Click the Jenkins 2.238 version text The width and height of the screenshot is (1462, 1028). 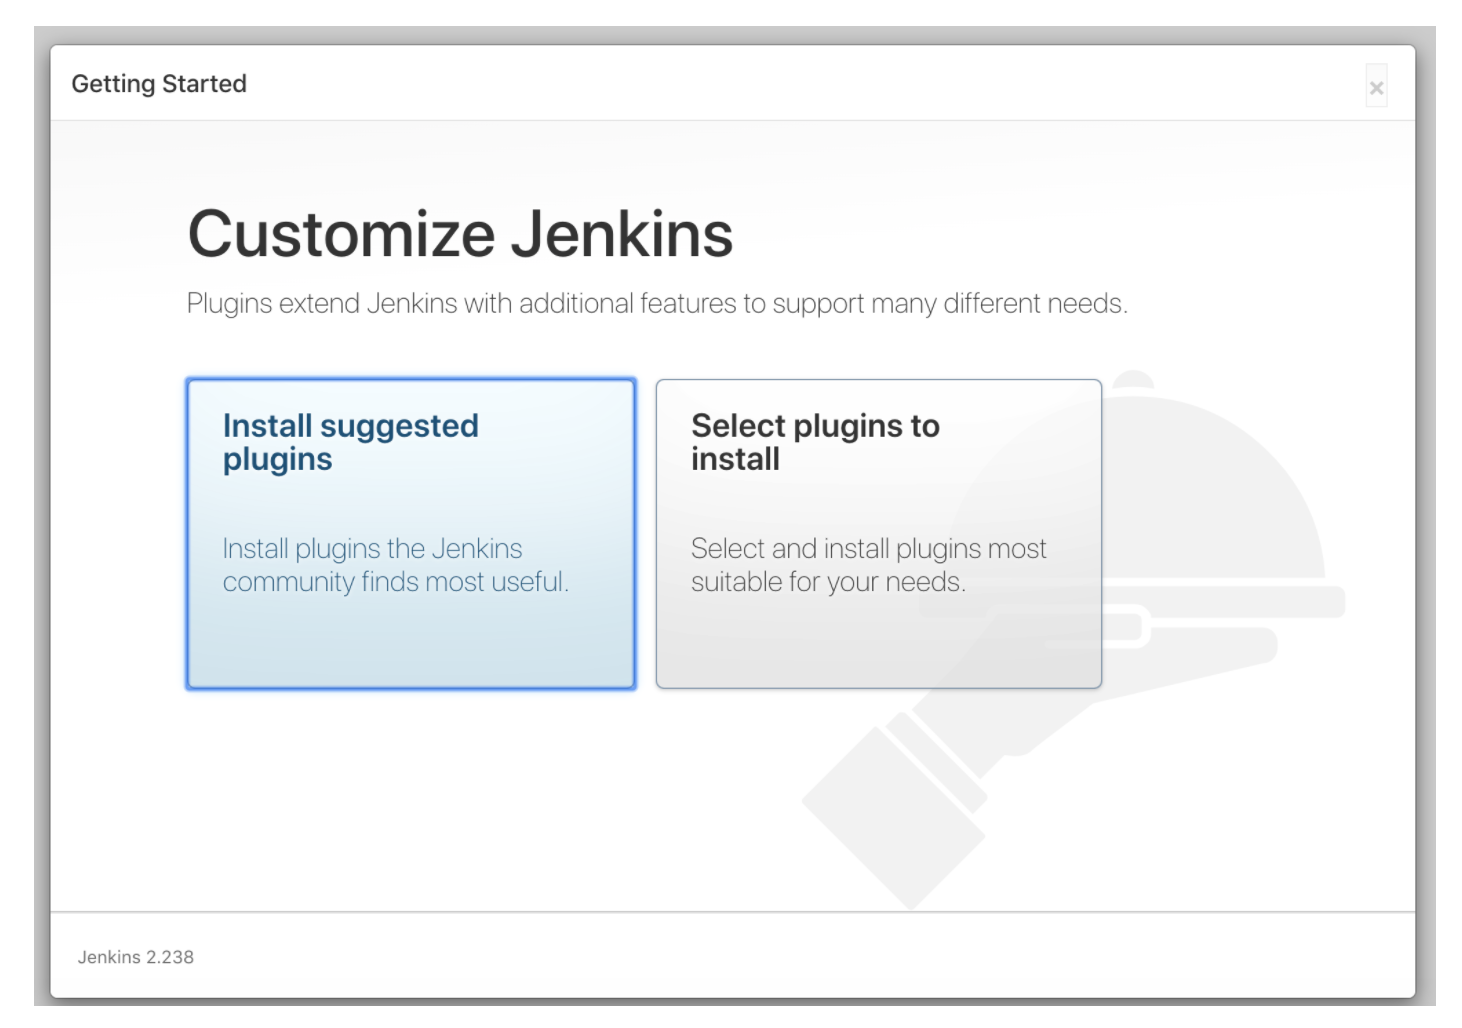pyautogui.click(x=136, y=957)
